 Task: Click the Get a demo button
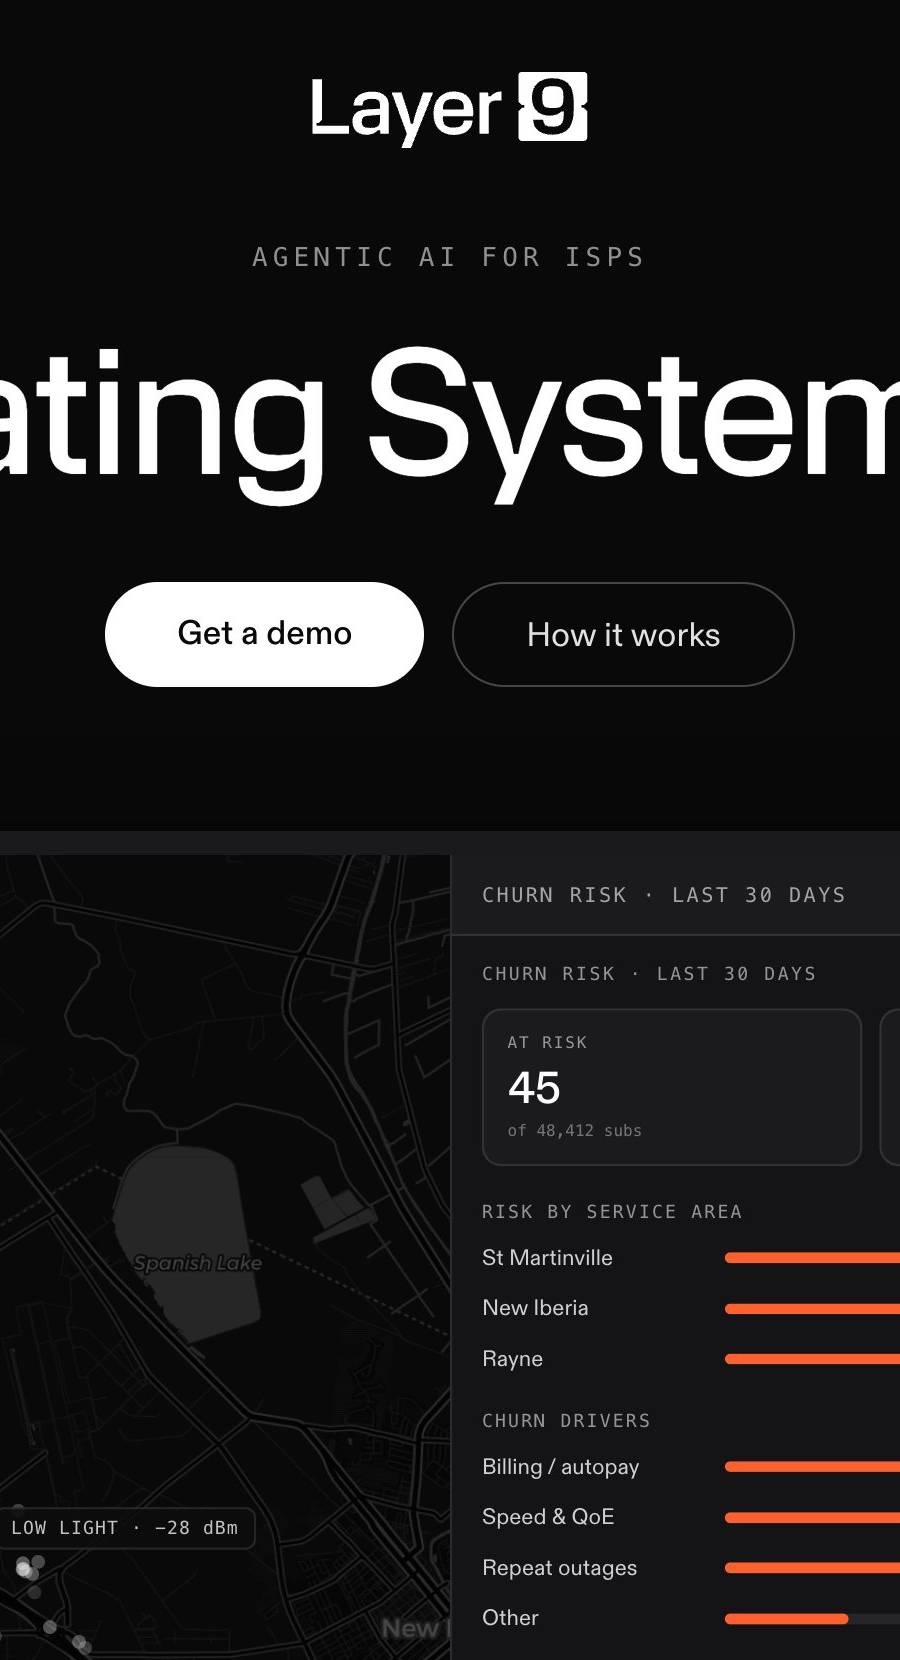point(264,634)
